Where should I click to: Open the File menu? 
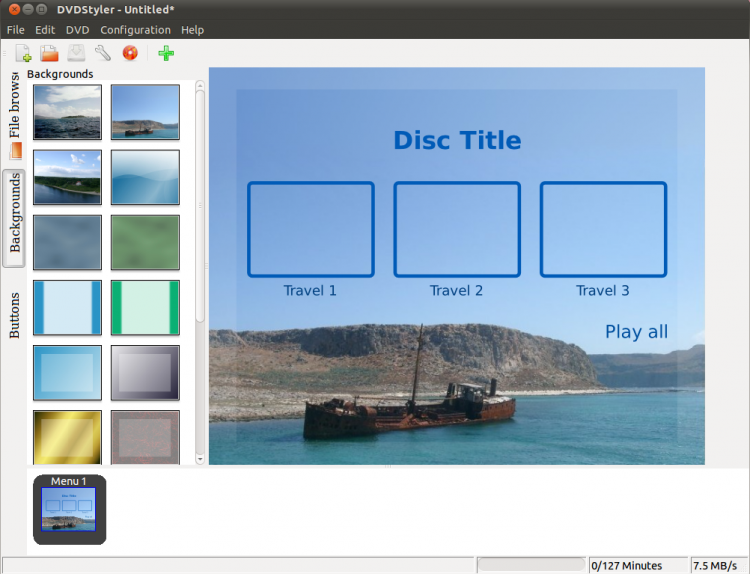[x=15, y=30]
